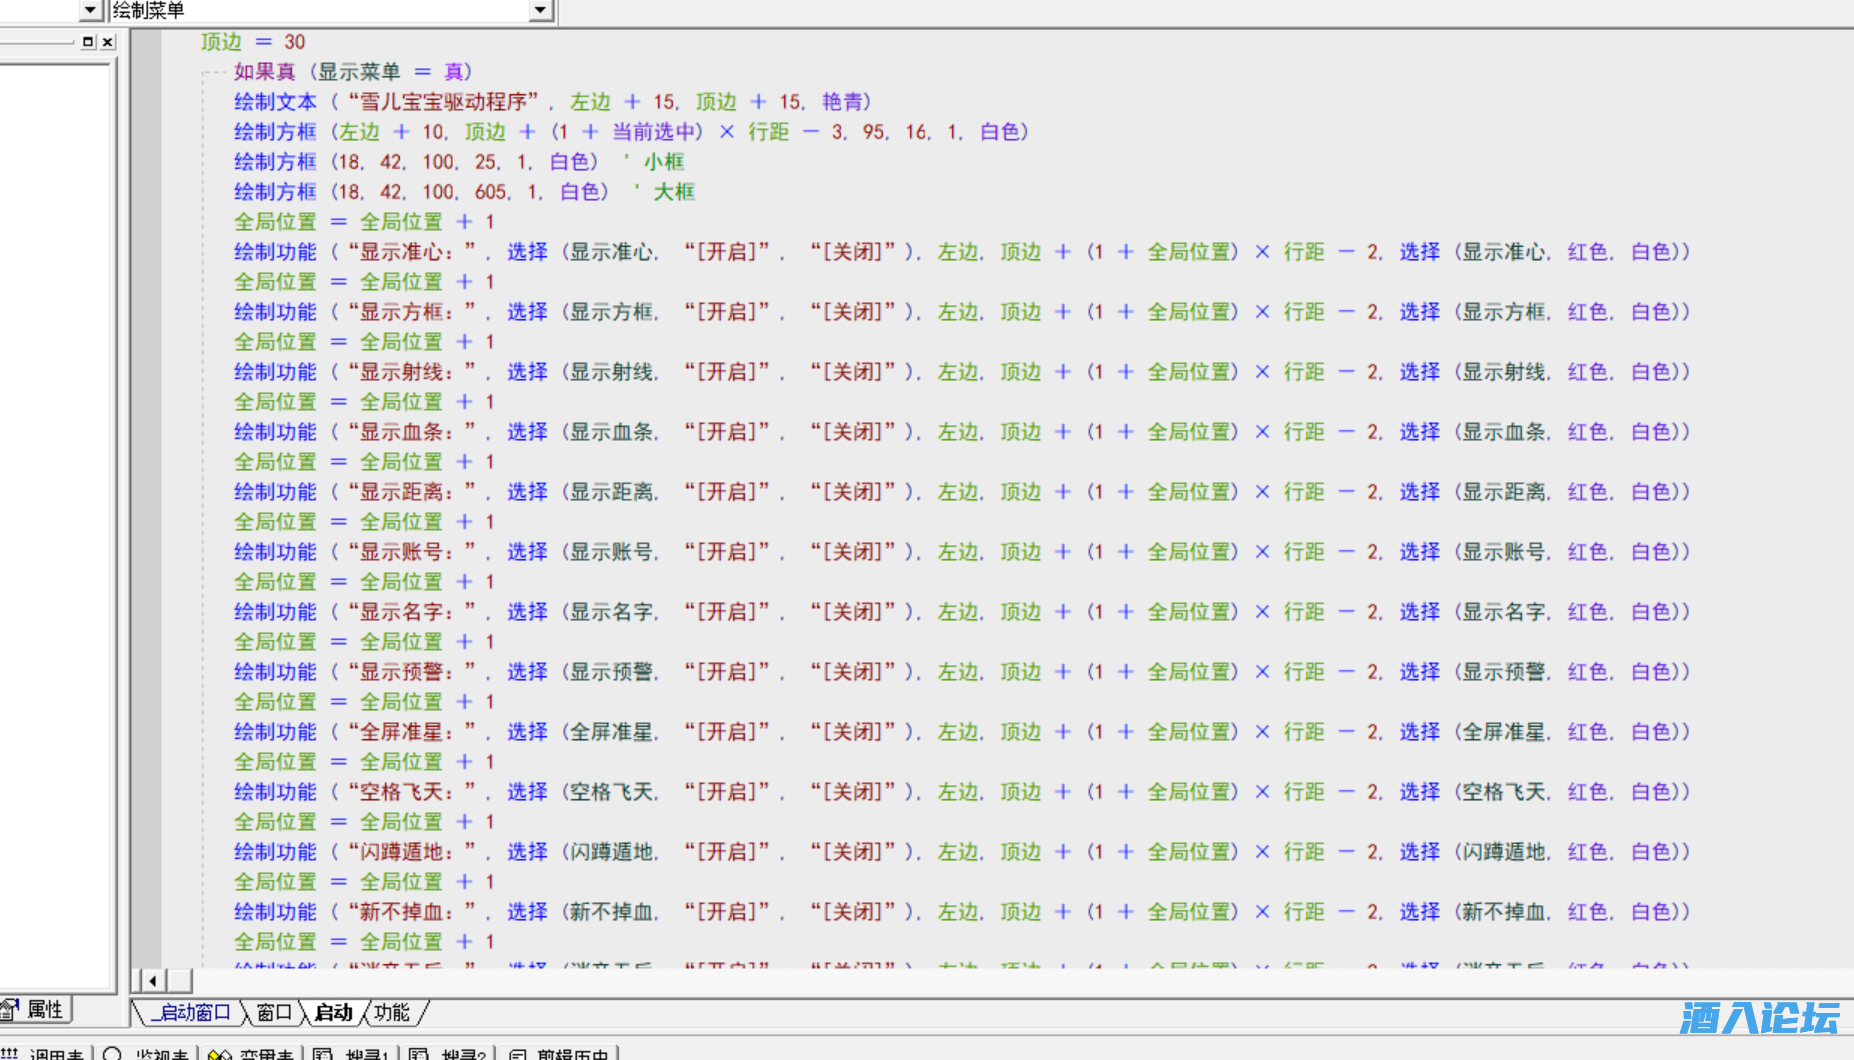Click the 剪辑历史 clipboard icon
Screen dimensions: 1854x1060
tap(517, 1054)
